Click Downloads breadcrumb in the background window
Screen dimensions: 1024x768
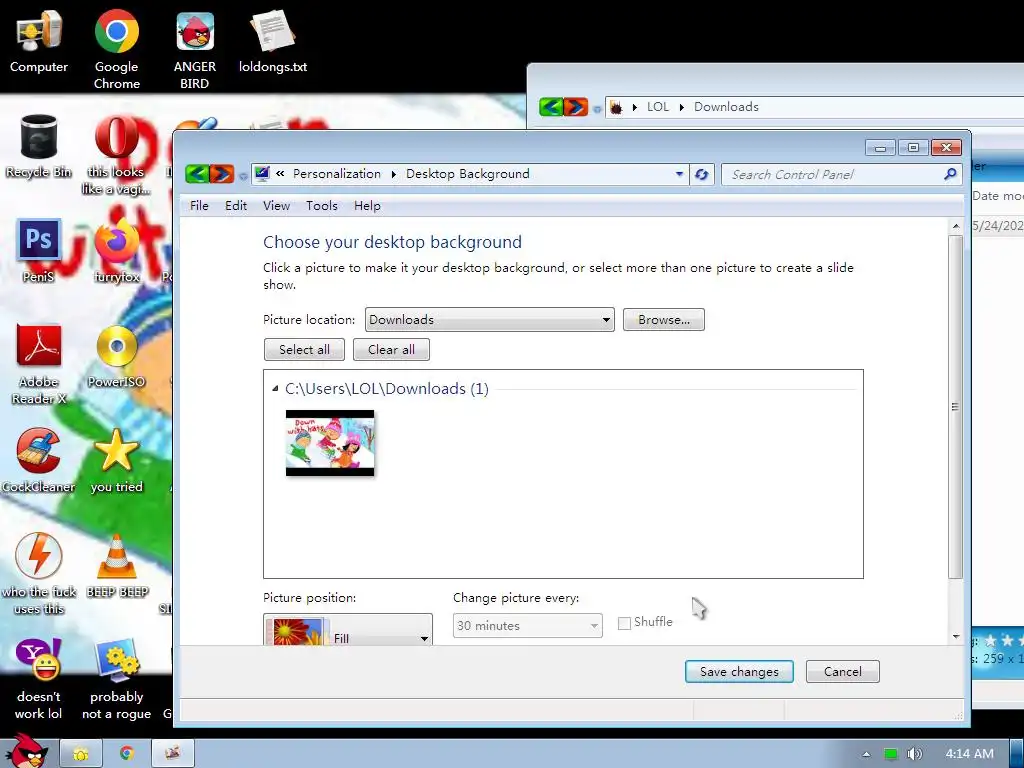coord(726,106)
